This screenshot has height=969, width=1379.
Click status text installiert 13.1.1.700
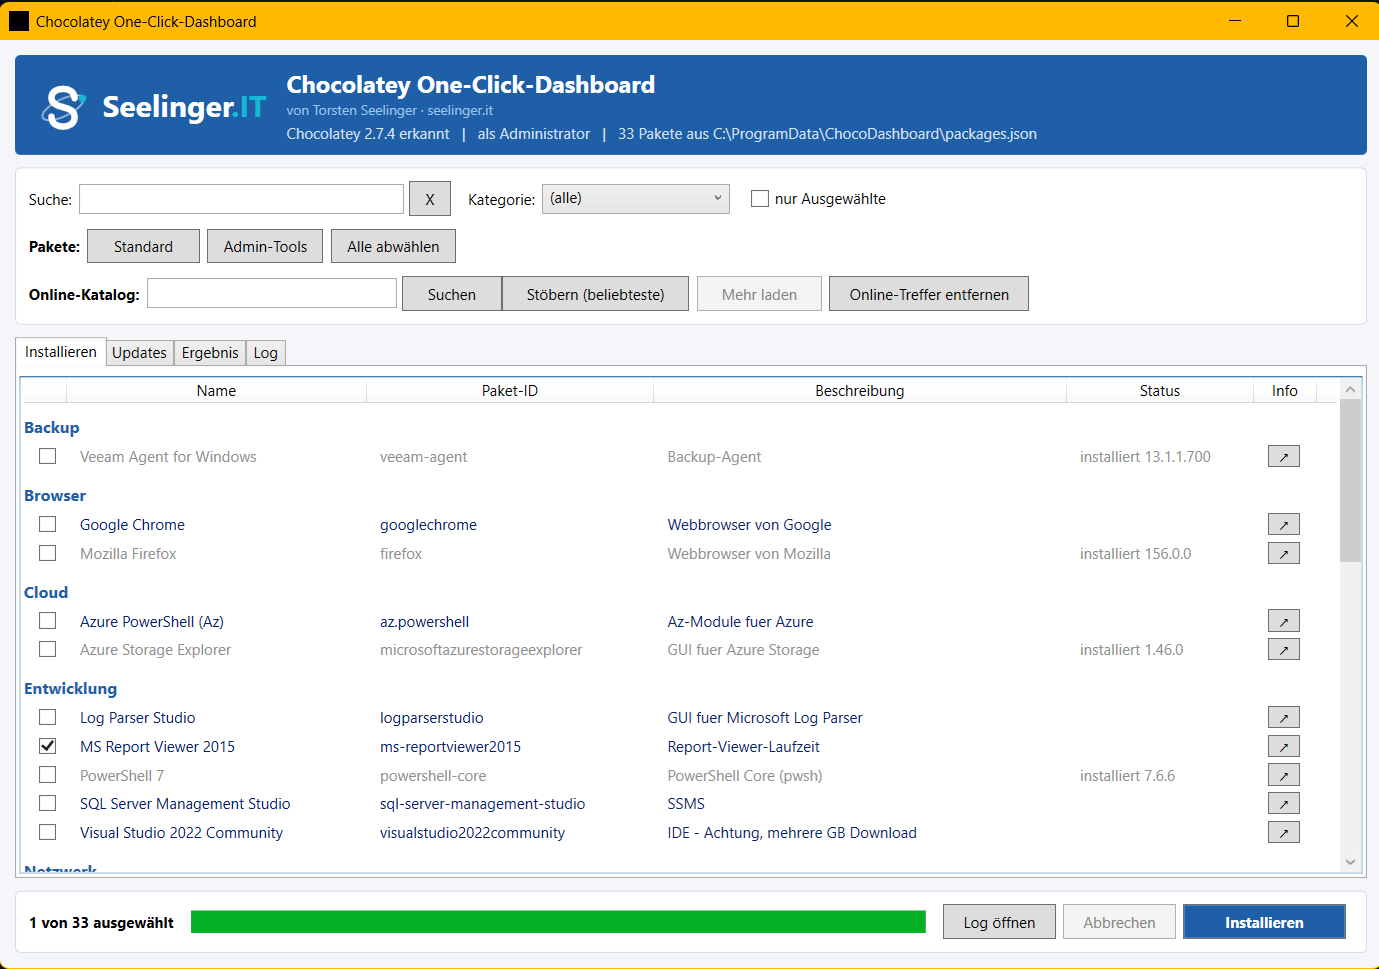point(1145,457)
